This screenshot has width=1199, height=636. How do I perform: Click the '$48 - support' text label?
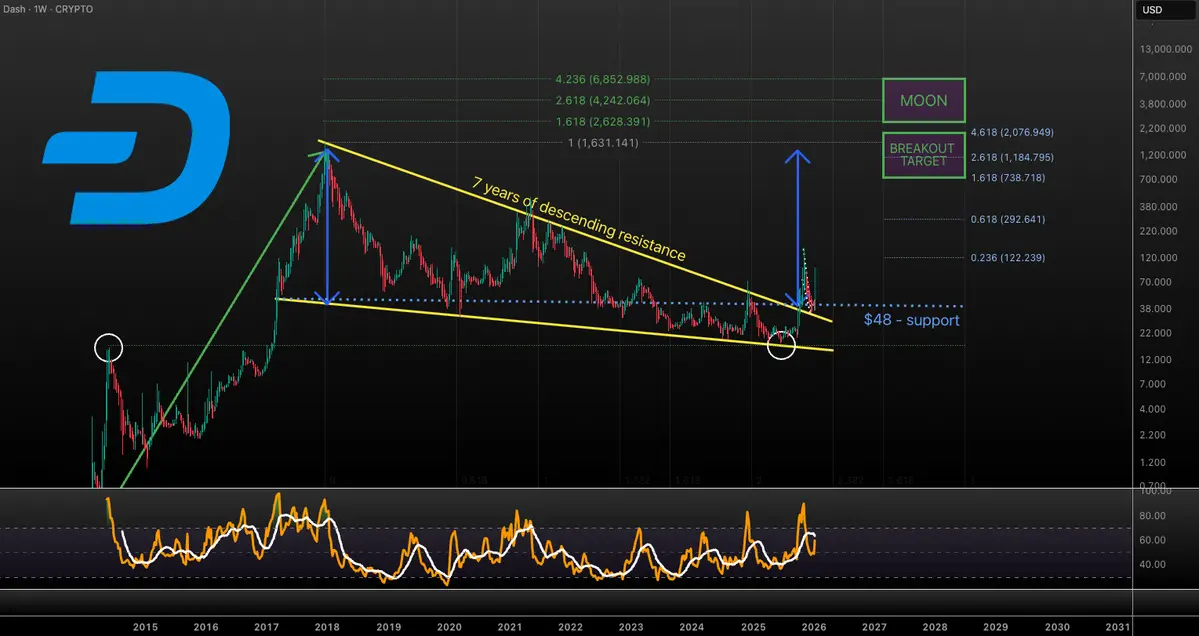tap(911, 320)
